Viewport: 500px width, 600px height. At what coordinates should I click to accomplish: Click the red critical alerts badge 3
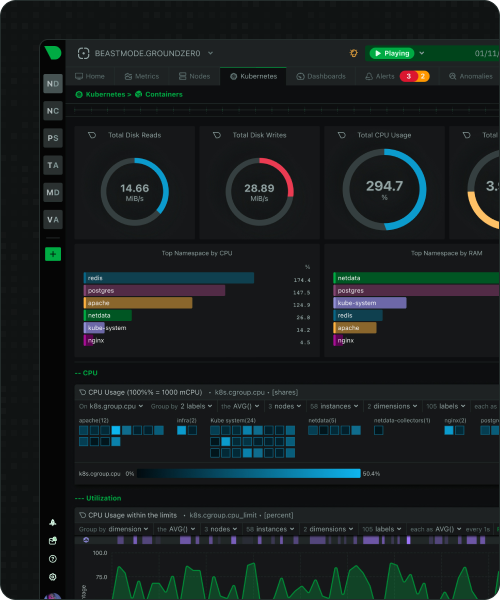pyautogui.click(x=409, y=76)
